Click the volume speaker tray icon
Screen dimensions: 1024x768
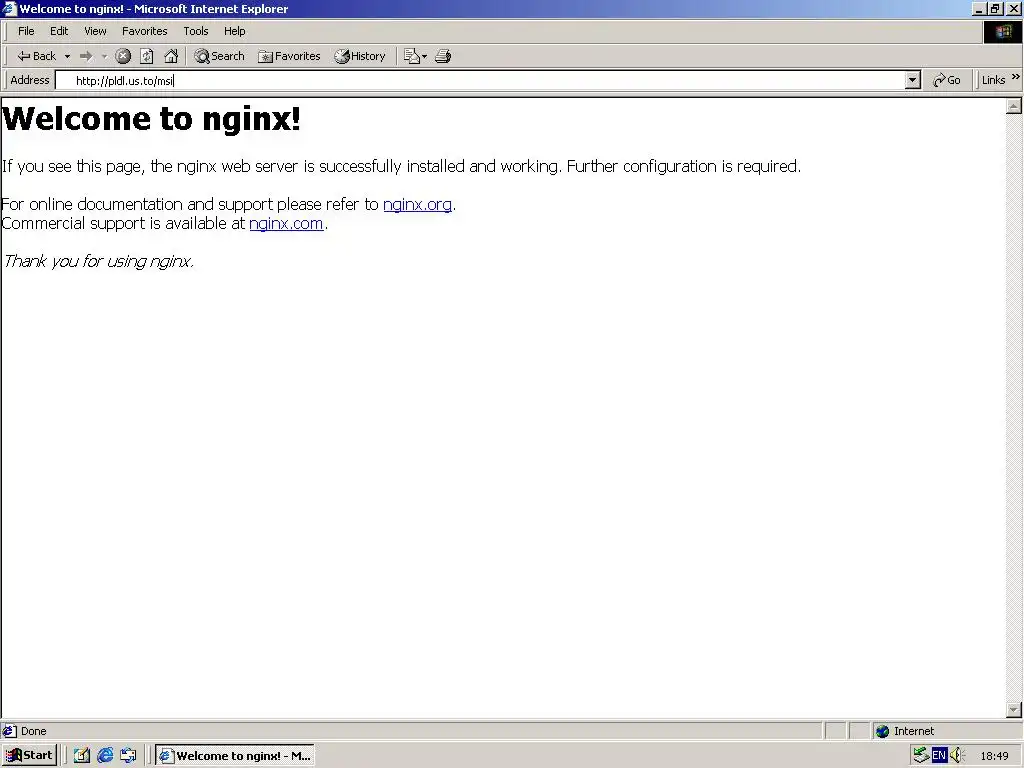point(957,756)
